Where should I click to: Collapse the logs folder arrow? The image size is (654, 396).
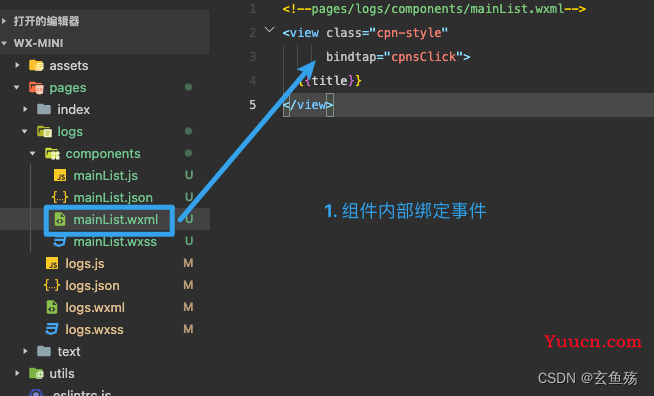(25, 131)
